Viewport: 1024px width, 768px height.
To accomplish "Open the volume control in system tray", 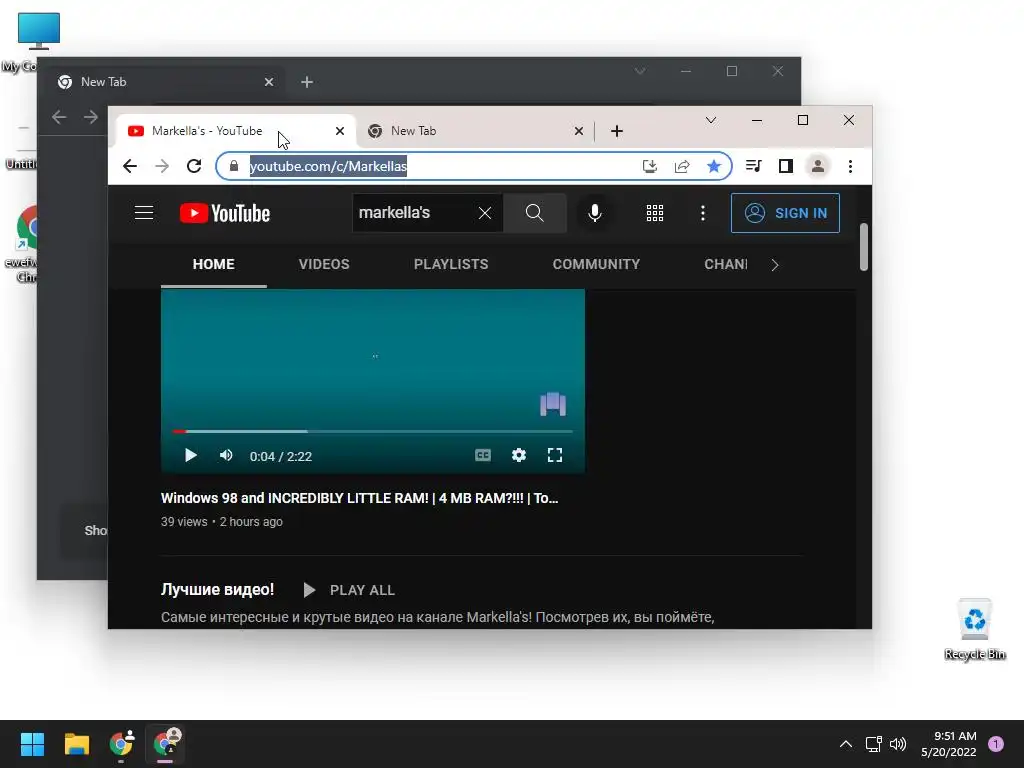I will tap(898, 744).
